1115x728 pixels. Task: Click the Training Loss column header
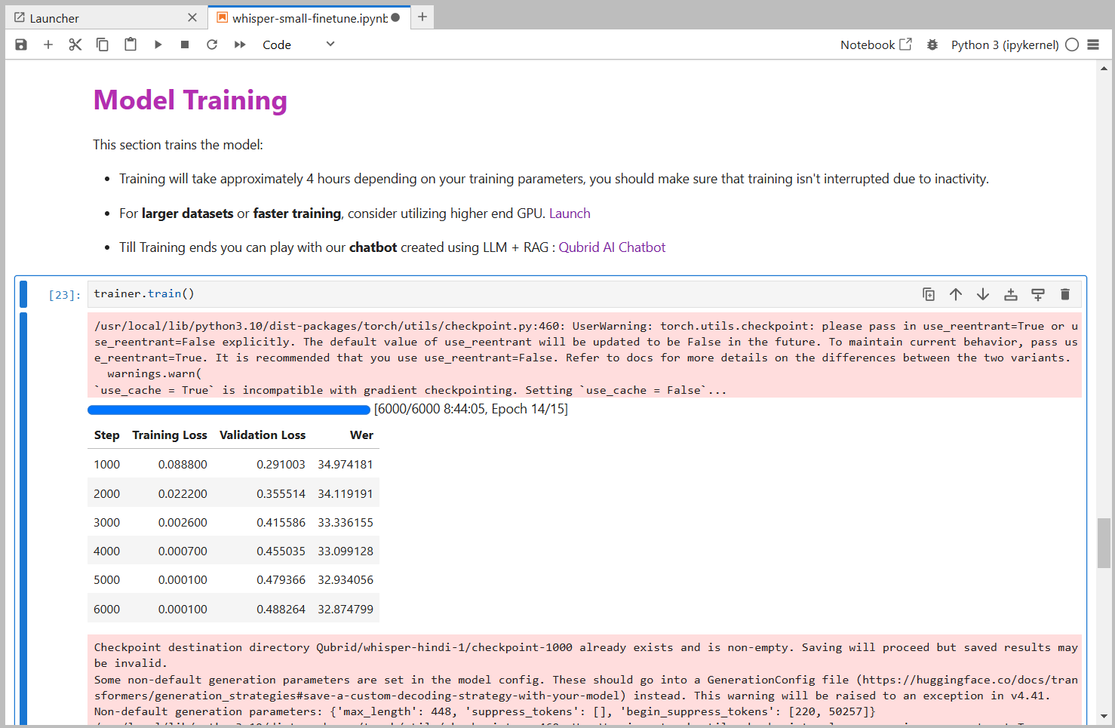(169, 435)
